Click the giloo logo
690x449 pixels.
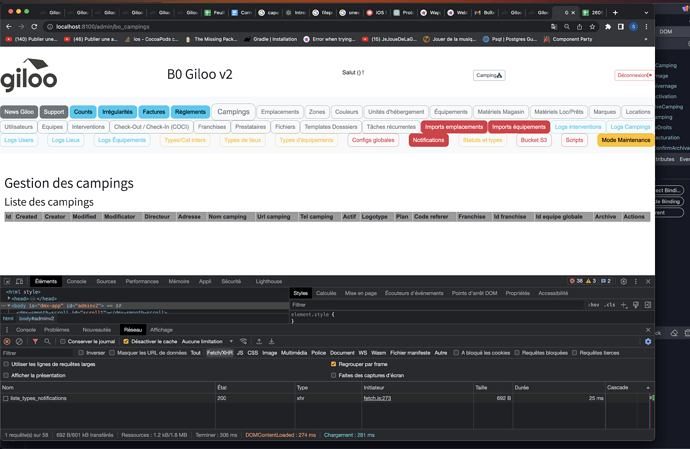29,75
